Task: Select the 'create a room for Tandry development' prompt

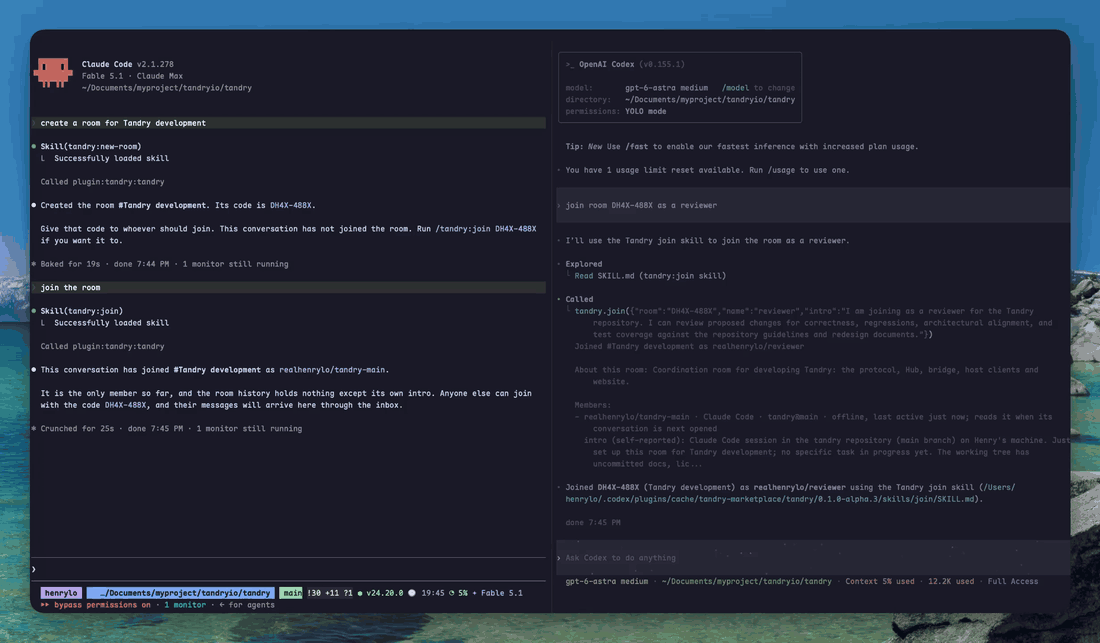Action: pos(288,123)
